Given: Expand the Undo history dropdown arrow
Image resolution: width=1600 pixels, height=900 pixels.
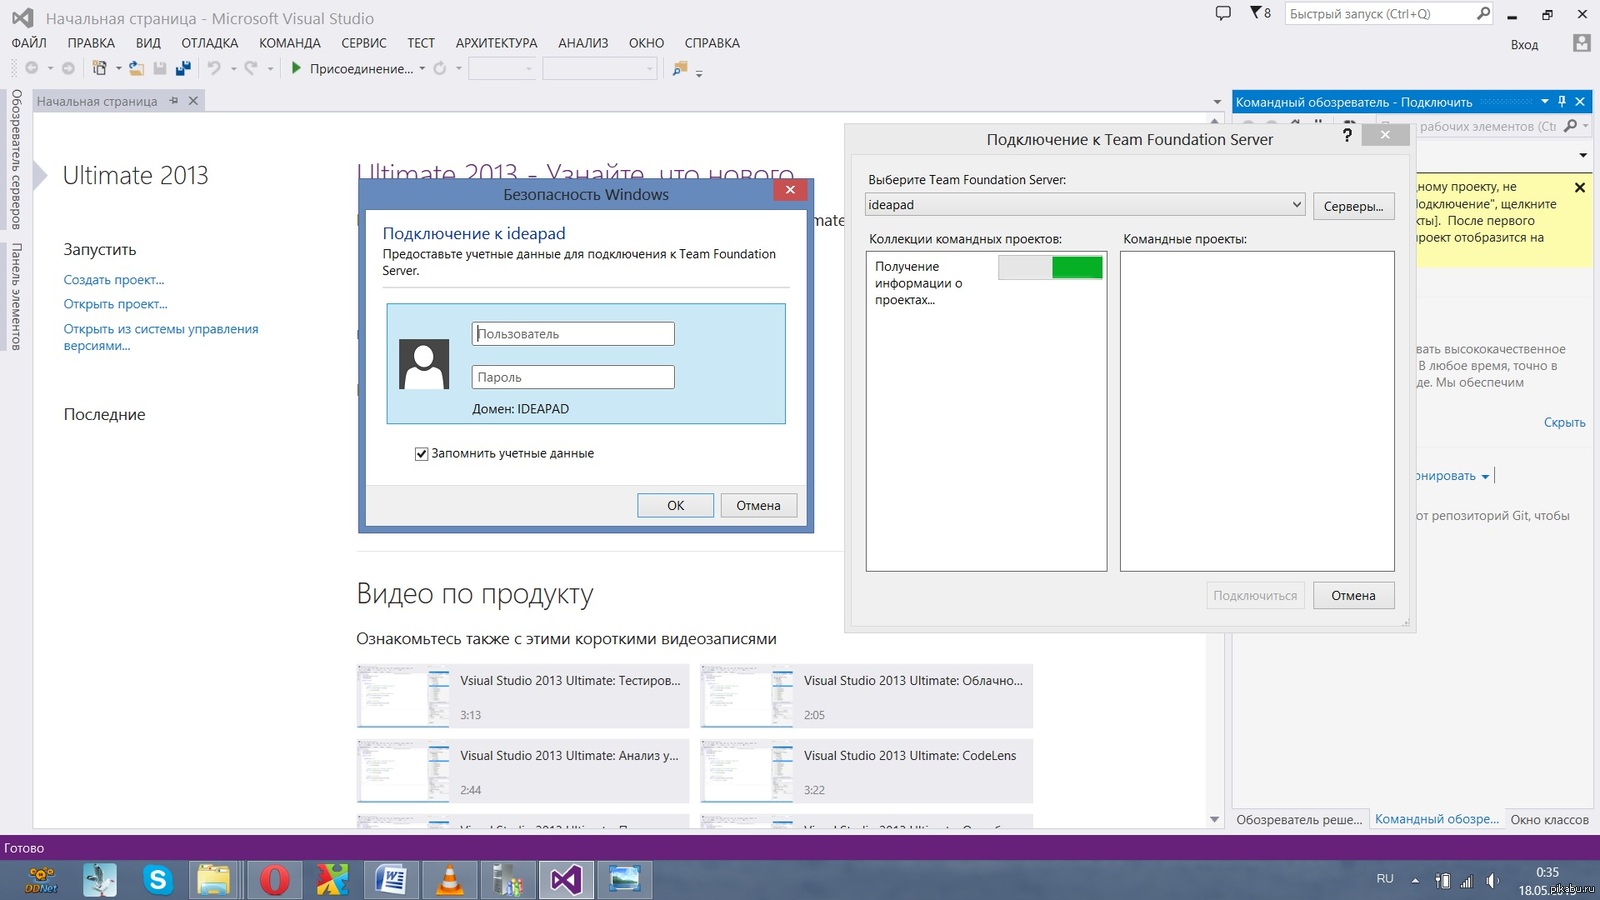Looking at the screenshot, I should coord(233,68).
